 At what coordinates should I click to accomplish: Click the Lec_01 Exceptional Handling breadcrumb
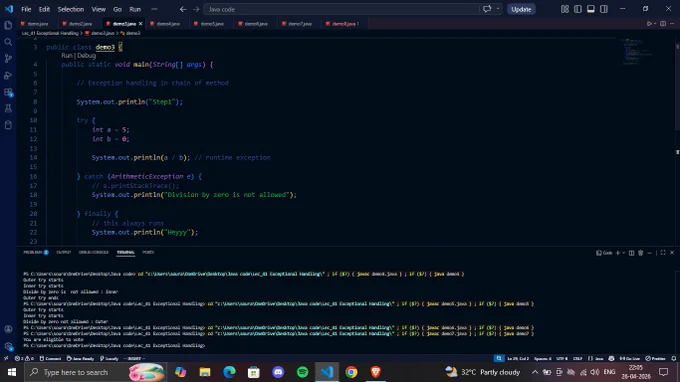click(50, 33)
